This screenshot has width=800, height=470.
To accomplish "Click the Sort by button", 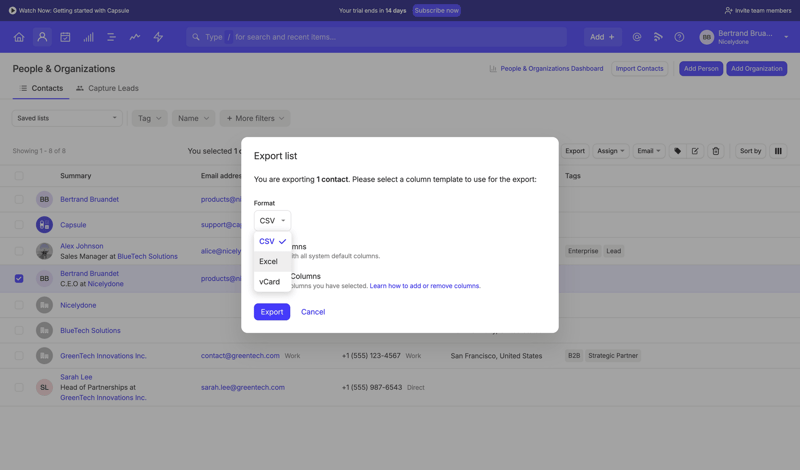I will pyautogui.click(x=751, y=151).
